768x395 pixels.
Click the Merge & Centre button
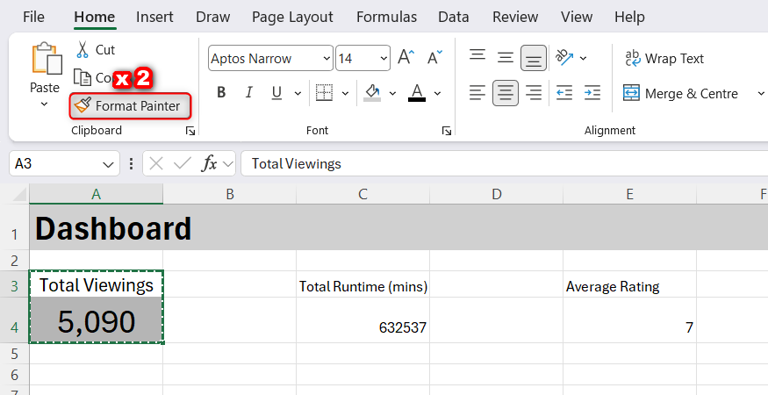680,93
